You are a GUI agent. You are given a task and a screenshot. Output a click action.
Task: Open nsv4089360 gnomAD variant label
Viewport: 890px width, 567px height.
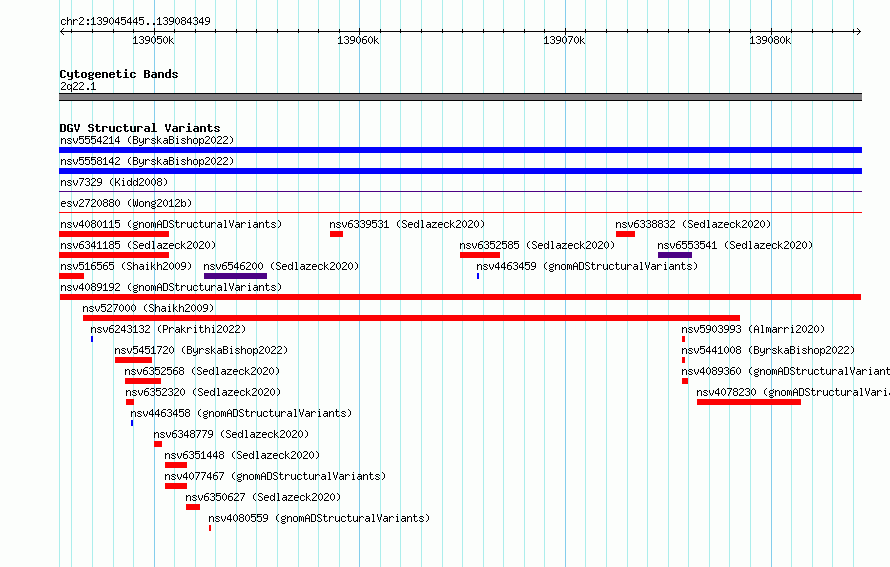click(x=786, y=371)
